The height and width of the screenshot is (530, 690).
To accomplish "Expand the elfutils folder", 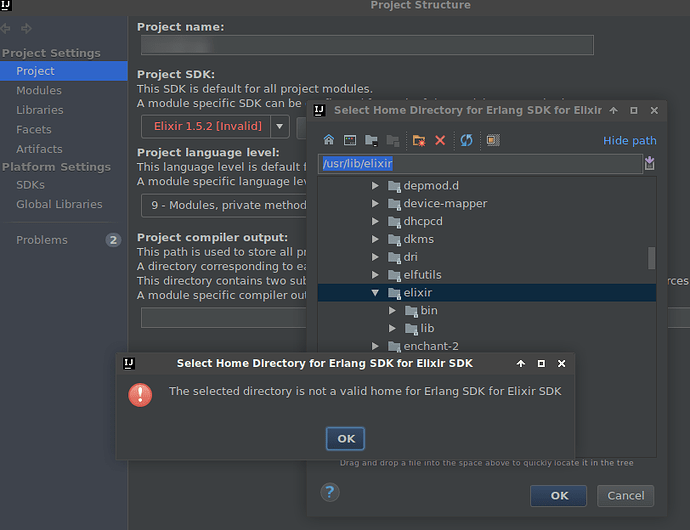I will [x=375, y=275].
